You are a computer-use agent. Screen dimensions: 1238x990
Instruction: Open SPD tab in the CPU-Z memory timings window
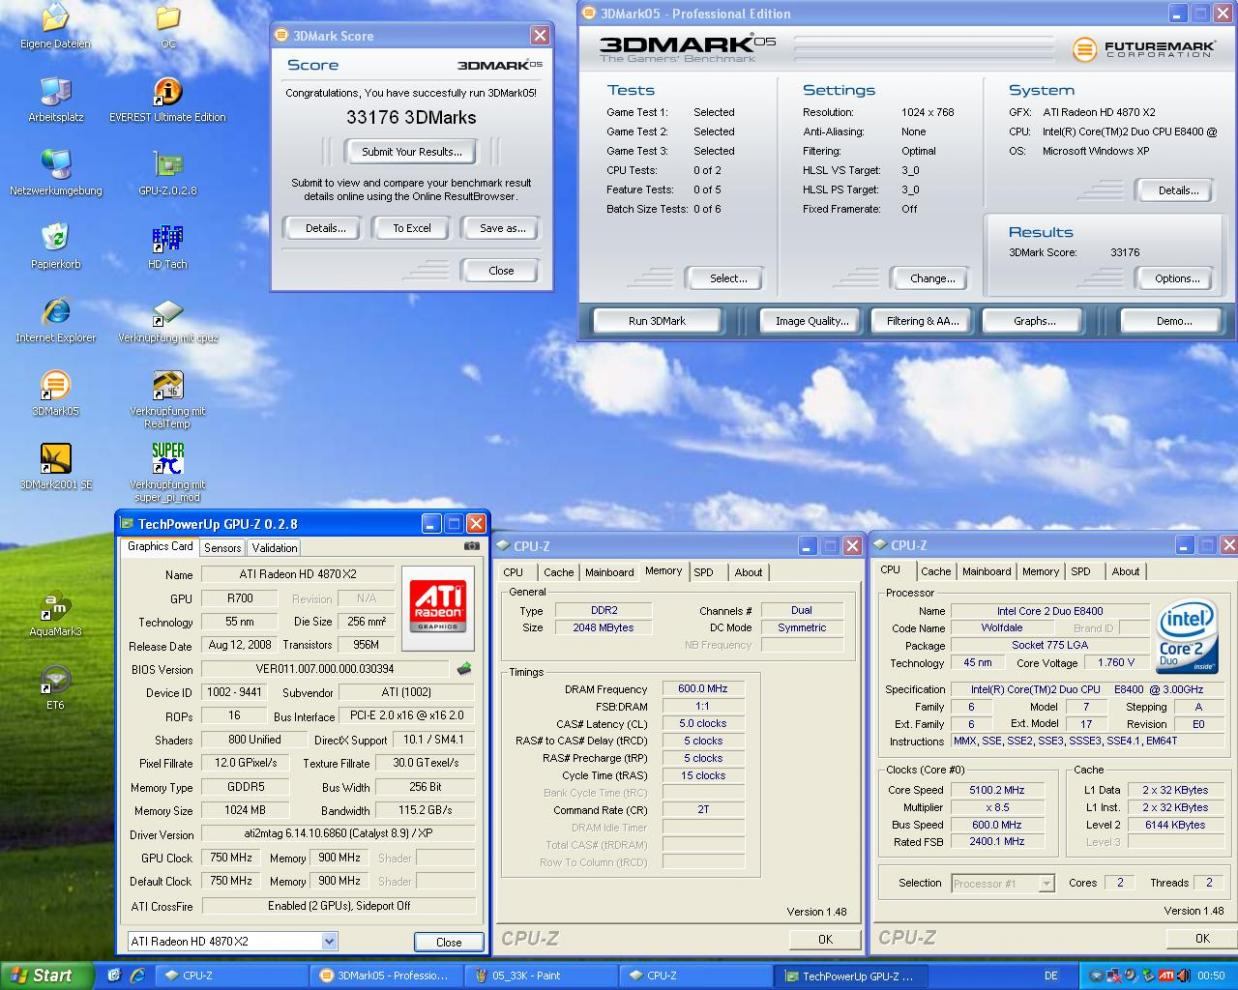704,572
